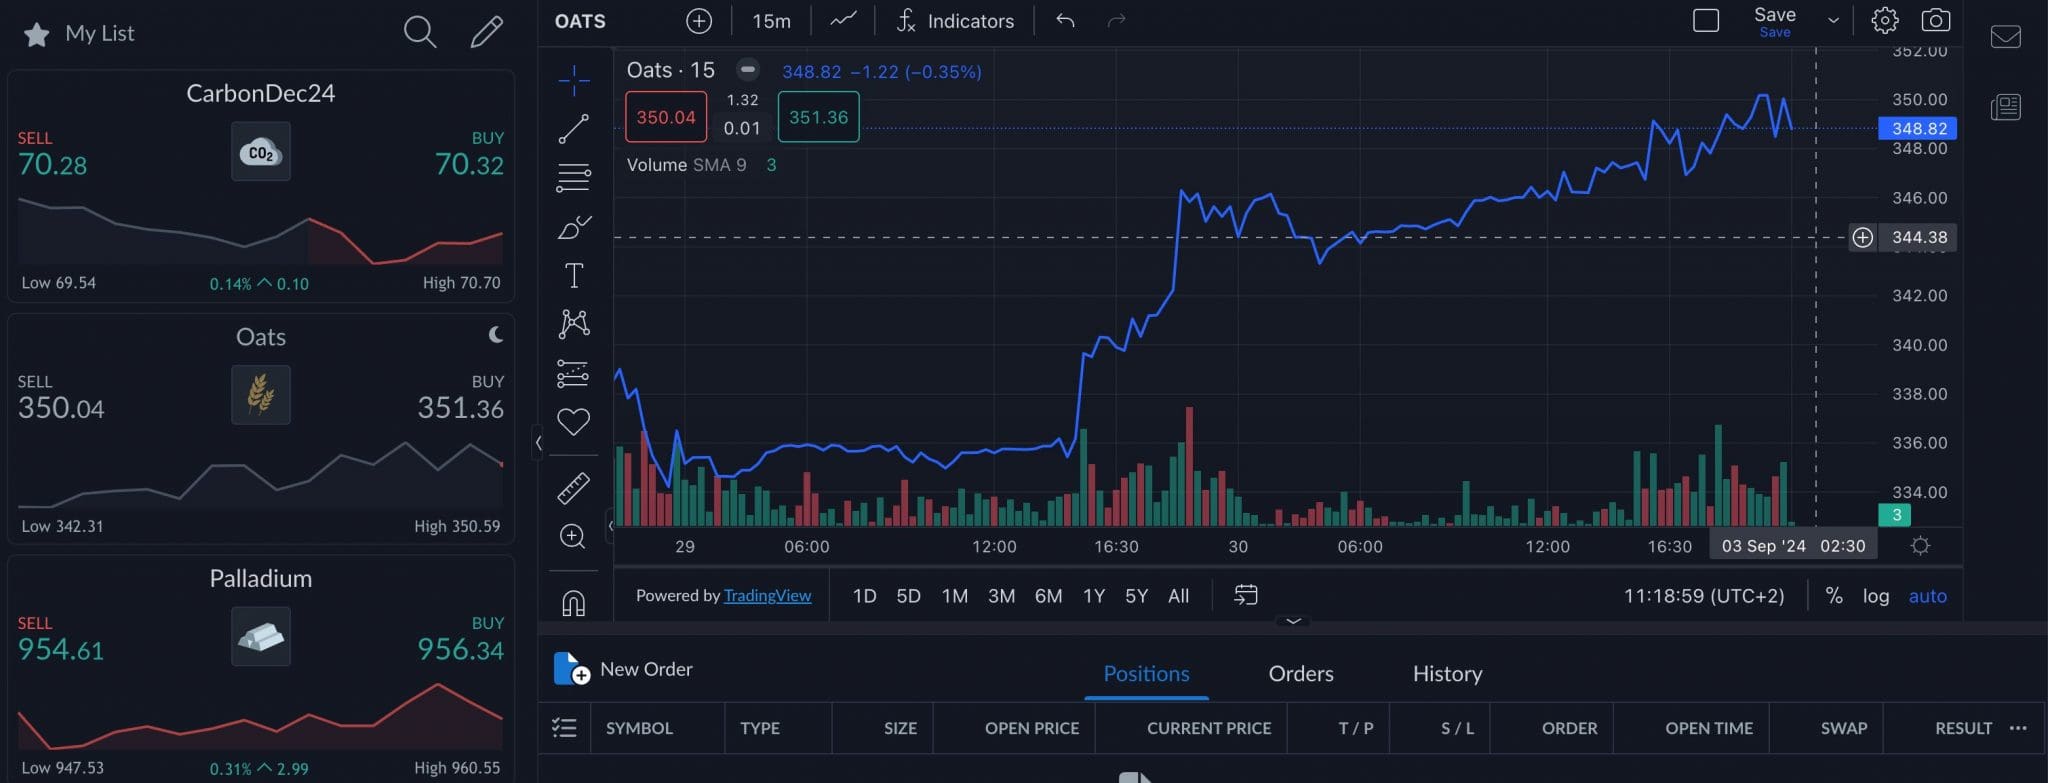Viewport: 2048px width, 783px height.
Task: Open go to date calendar icon
Action: [1245, 596]
